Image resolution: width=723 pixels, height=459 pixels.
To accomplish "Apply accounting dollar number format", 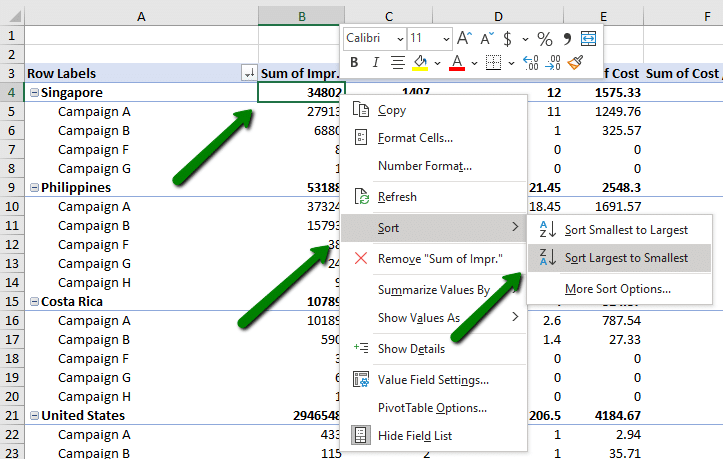I will click(x=507, y=39).
